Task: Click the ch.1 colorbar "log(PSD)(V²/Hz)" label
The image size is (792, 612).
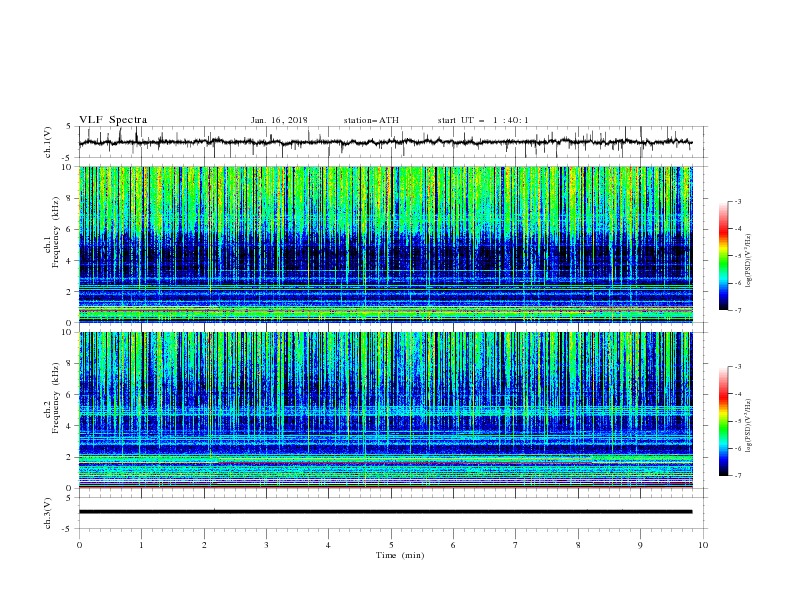Action: click(749, 261)
